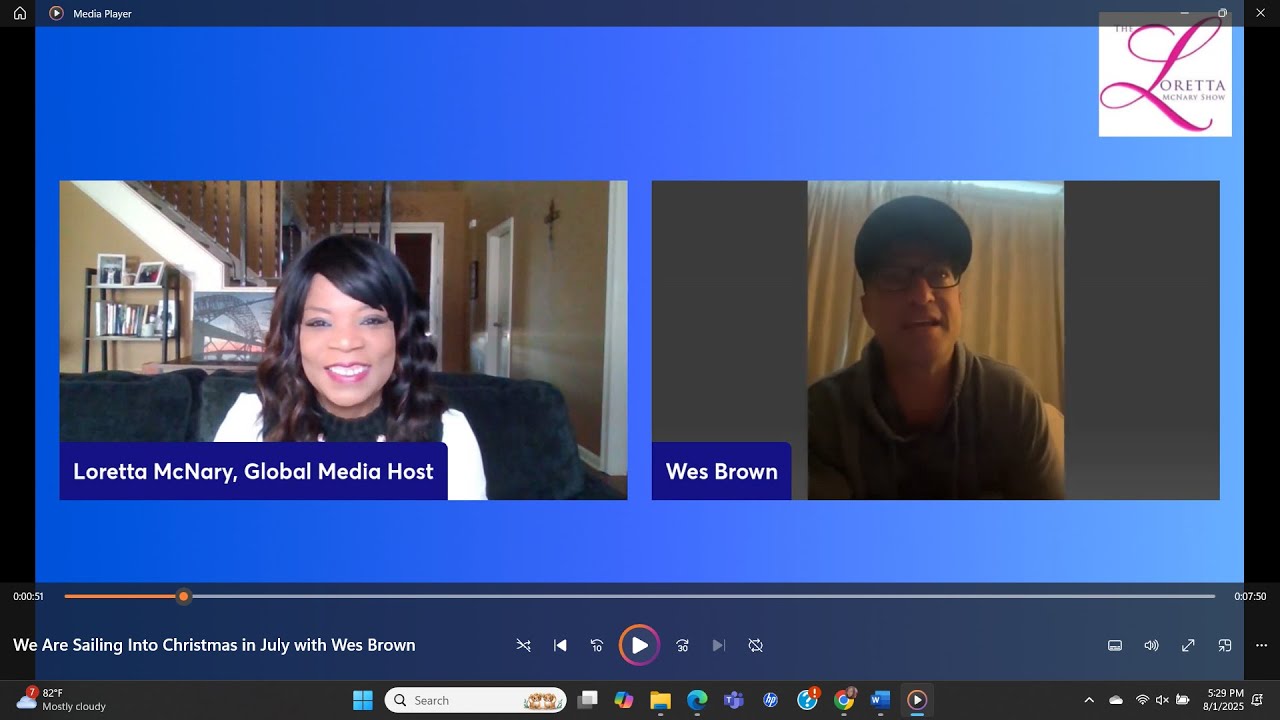Play the video
The image size is (1280, 720).
pyautogui.click(x=639, y=645)
